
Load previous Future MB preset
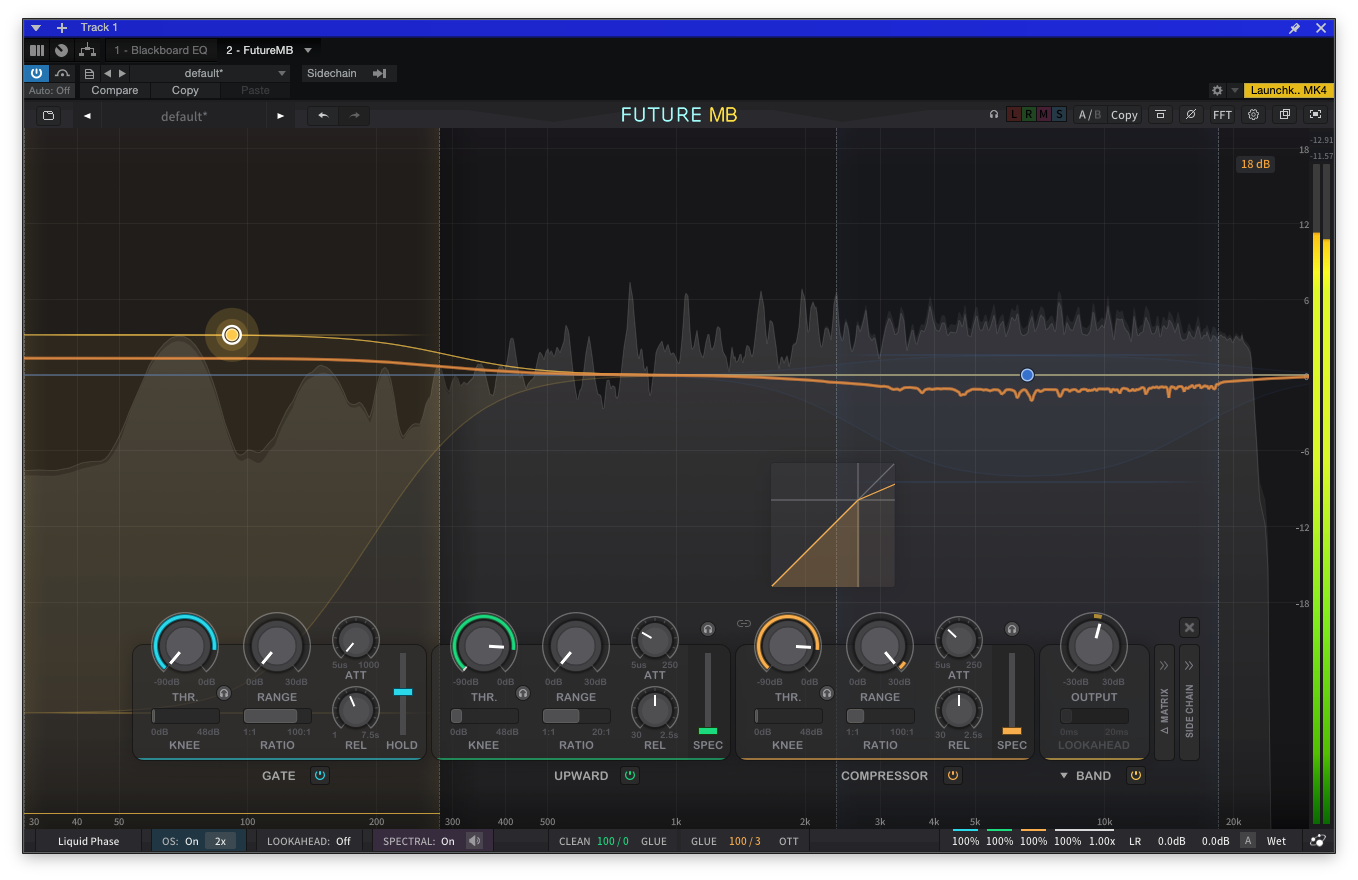tap(87, 116)
